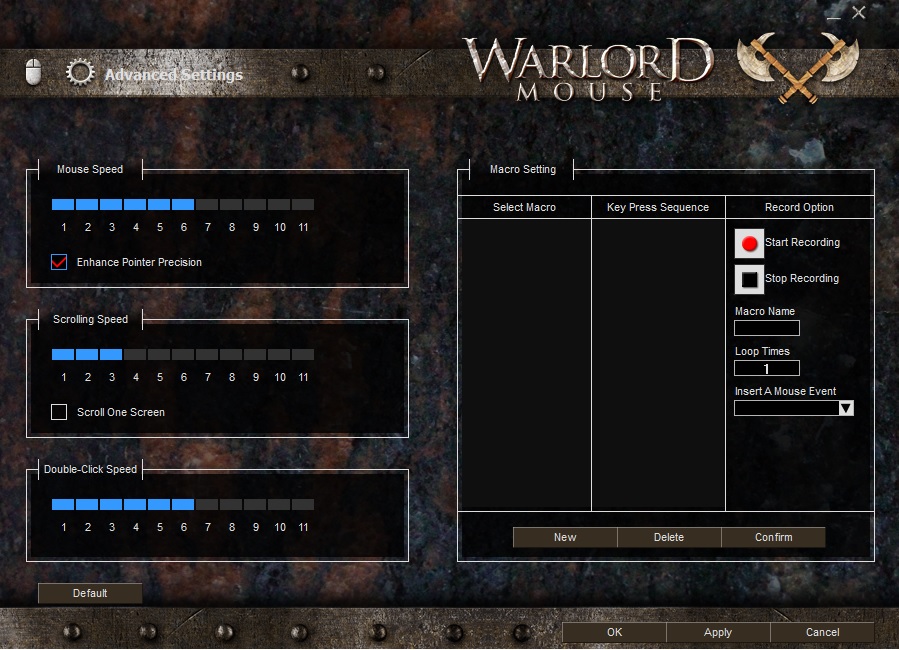This screenshot has height=650, width=899.
Task: Open the Advanced Settings gear icon
Action: coord(80,73)
